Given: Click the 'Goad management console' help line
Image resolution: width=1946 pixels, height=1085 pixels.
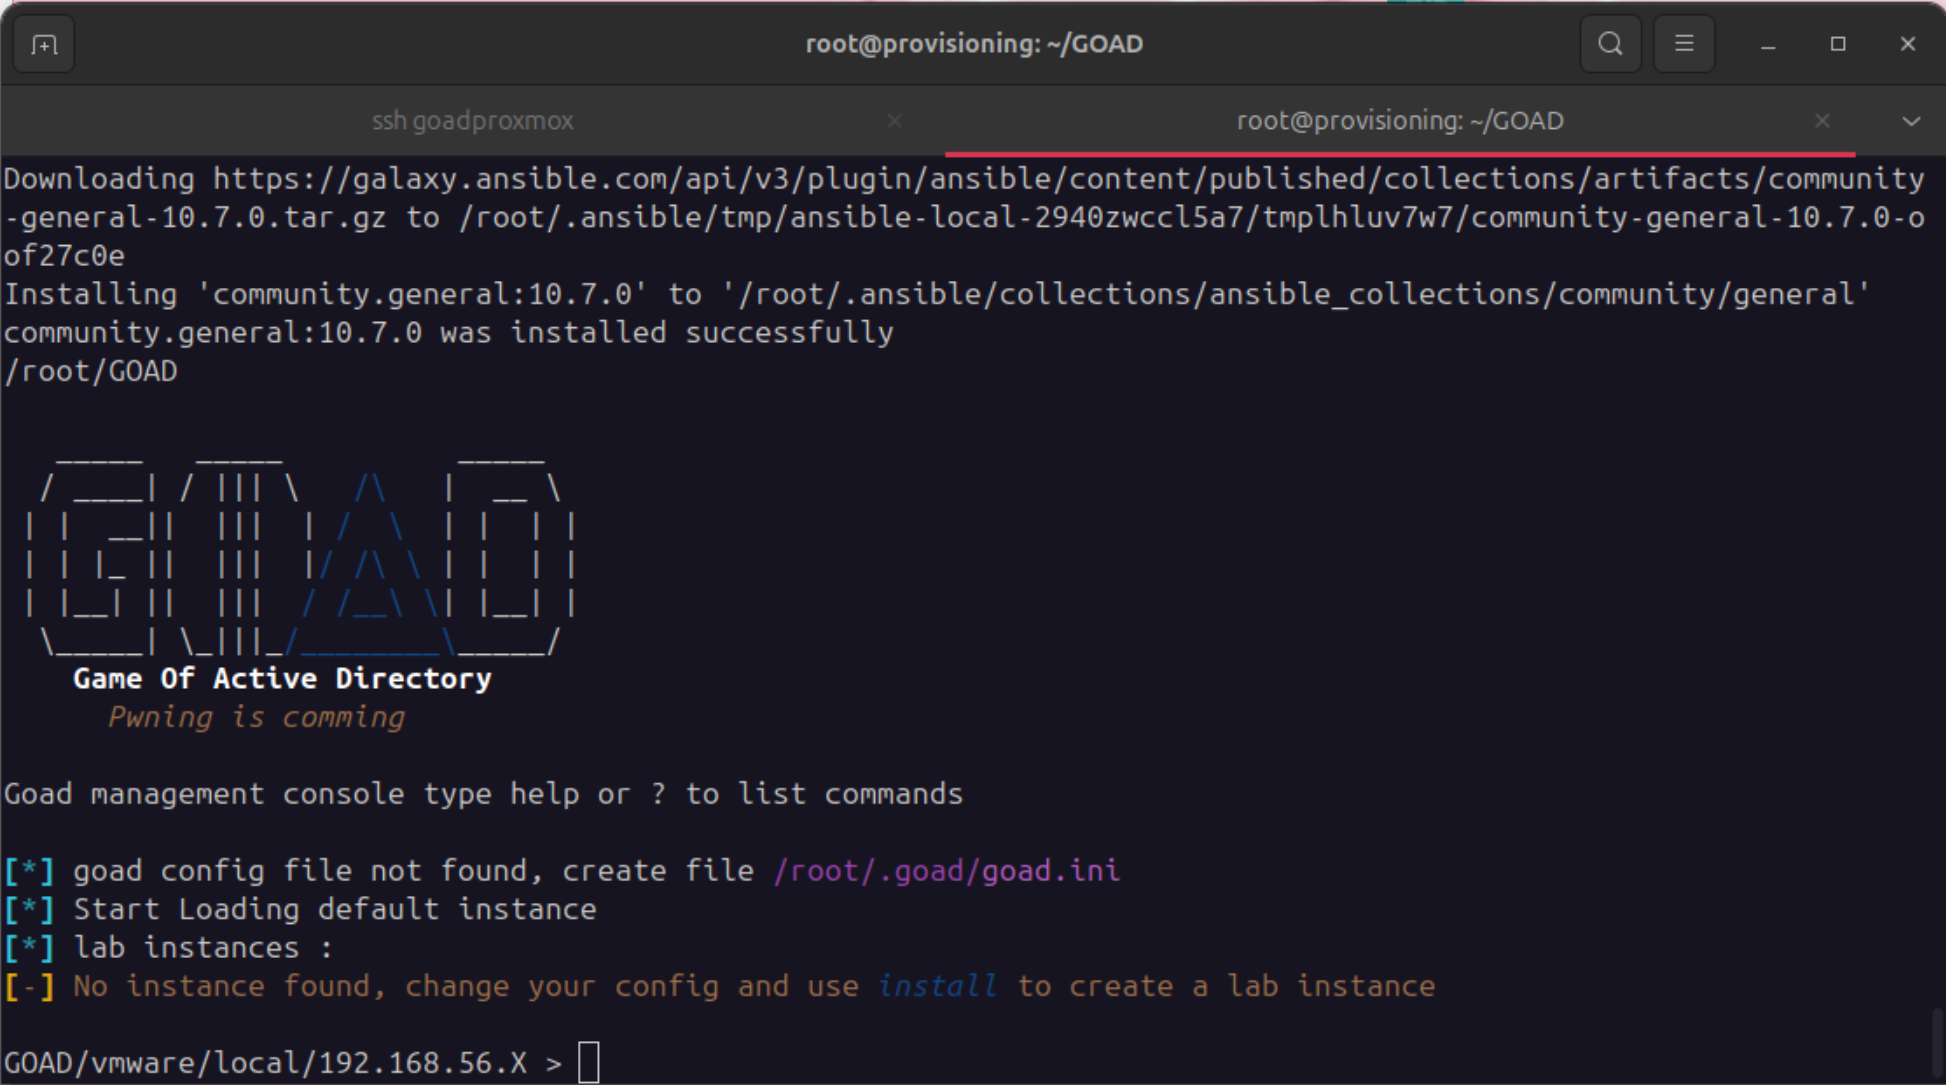Looking at the screenshot, I should coord(483,794).
